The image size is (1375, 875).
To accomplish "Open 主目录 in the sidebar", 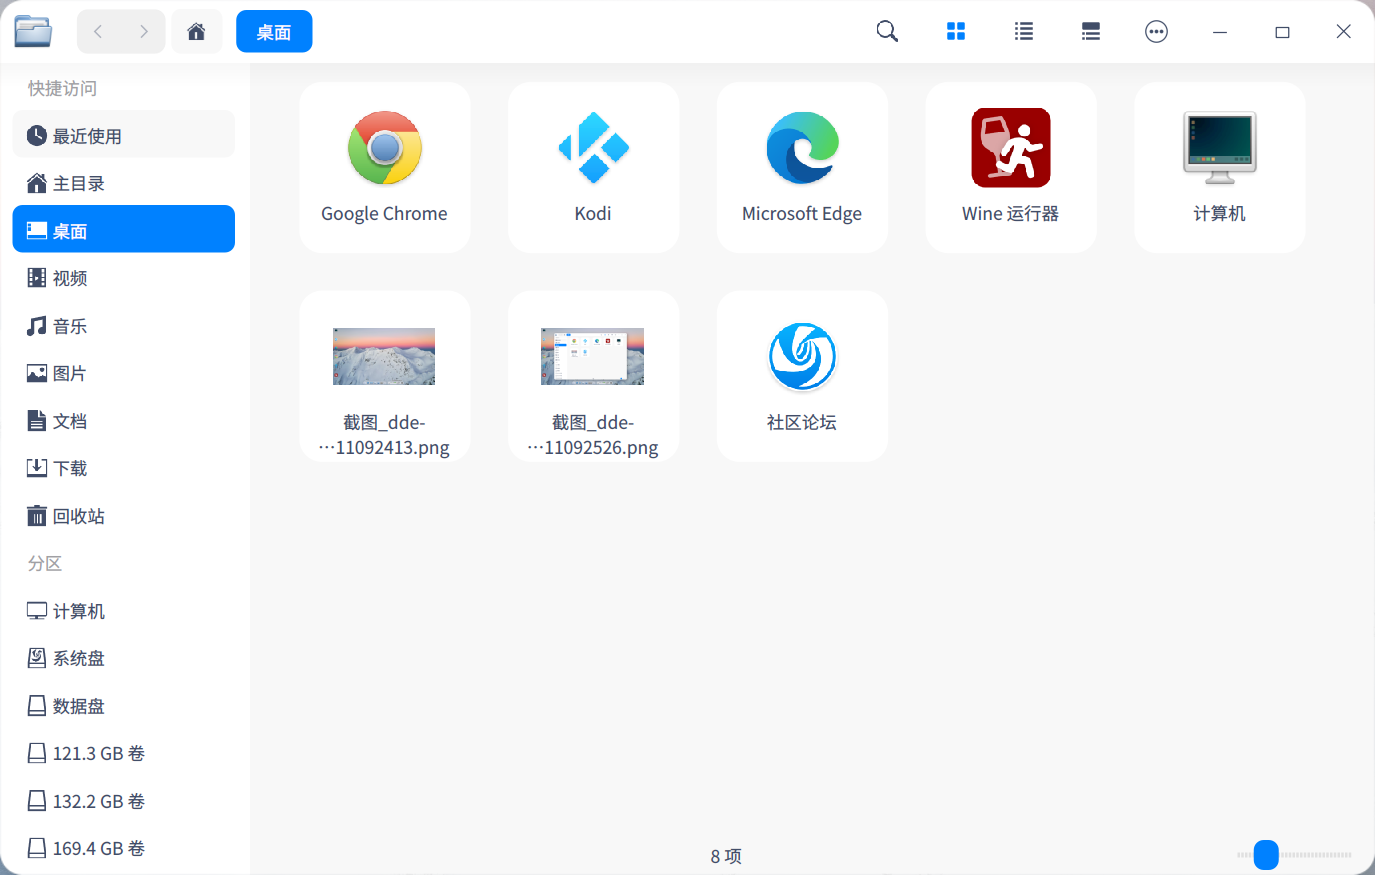I will pos(124,183).
